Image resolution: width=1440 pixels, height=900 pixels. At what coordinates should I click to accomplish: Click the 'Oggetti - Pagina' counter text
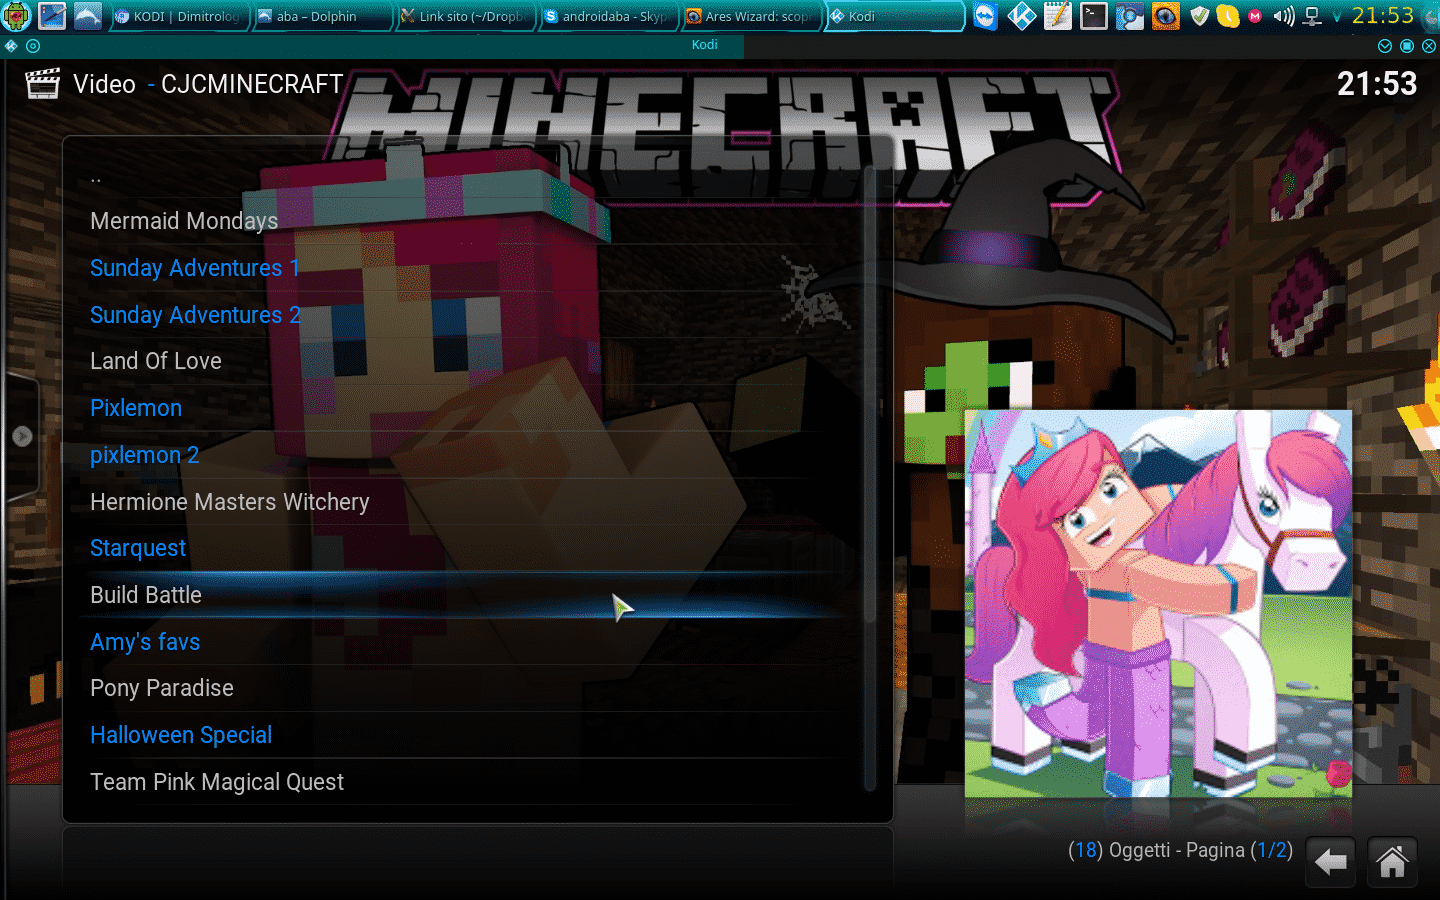[x=1180, y=850]
